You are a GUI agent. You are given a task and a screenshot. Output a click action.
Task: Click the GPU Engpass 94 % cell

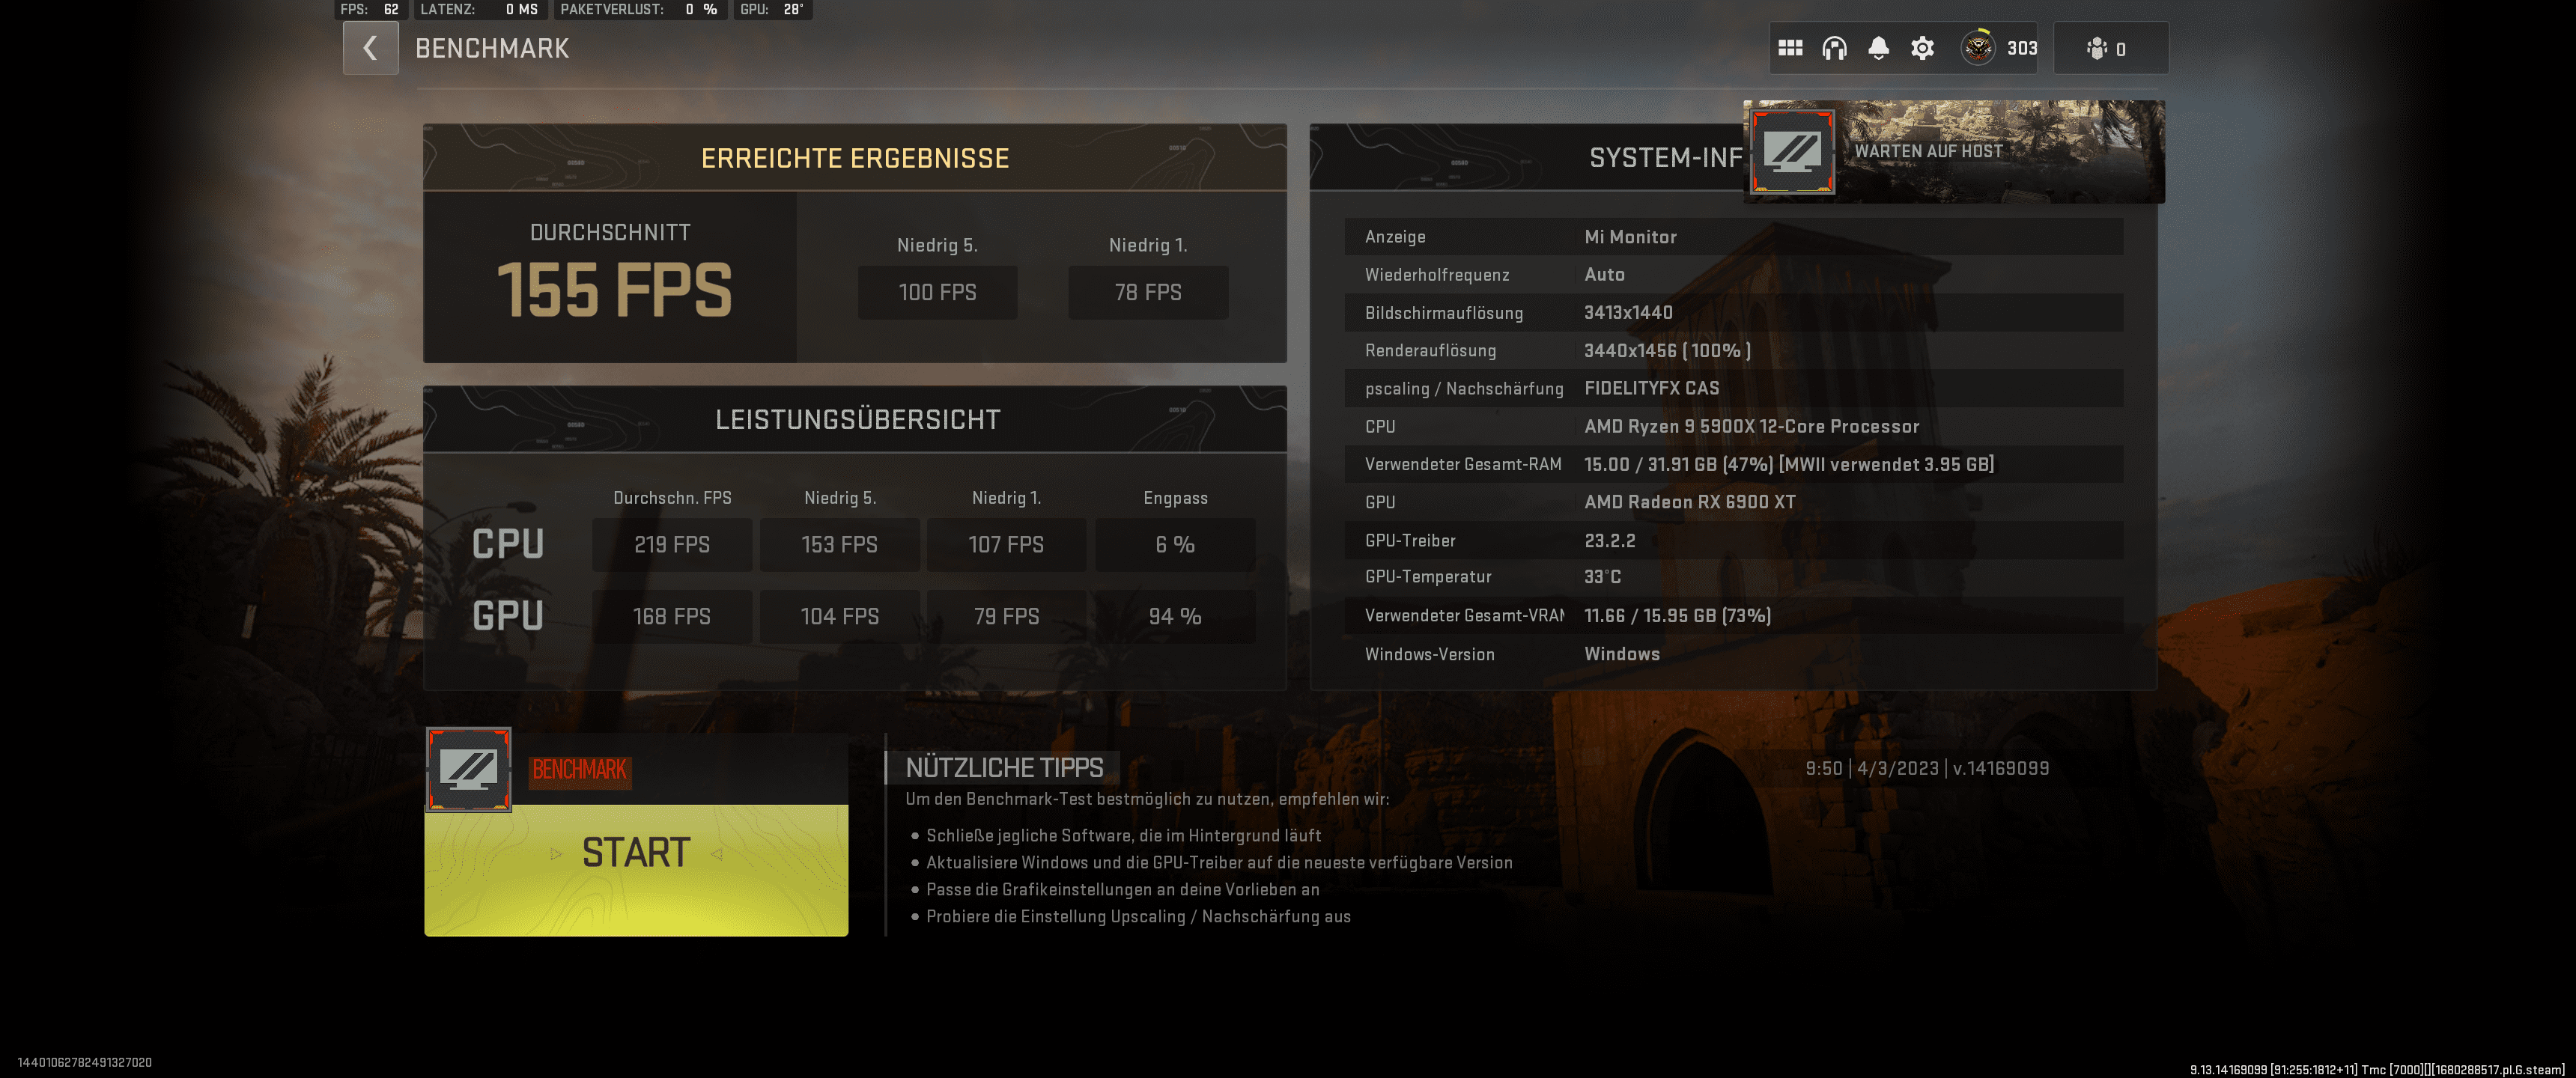tap(1174, 616)
